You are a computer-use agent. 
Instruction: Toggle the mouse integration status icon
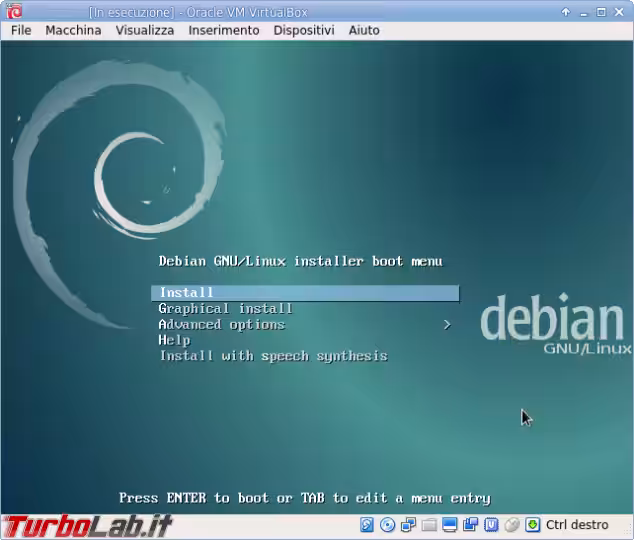click(512, 525)
